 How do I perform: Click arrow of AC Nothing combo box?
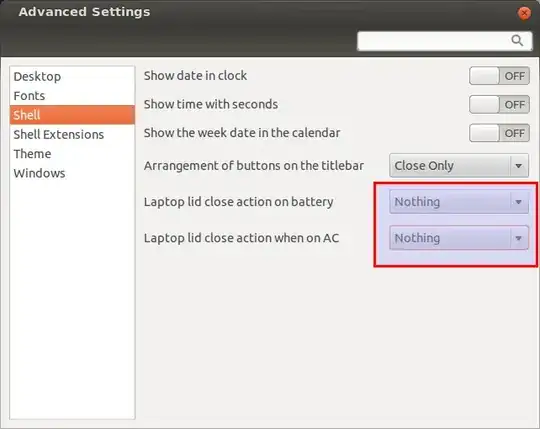point(518,238)
